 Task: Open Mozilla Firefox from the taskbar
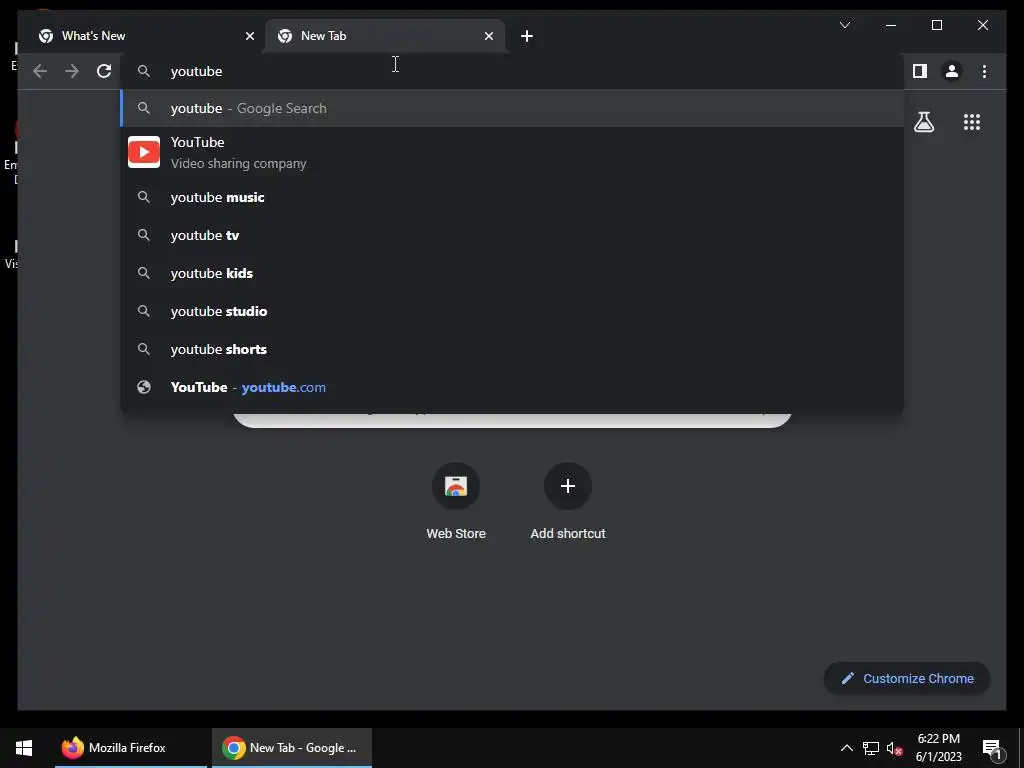pyautogui.click(x=131, y=748)
